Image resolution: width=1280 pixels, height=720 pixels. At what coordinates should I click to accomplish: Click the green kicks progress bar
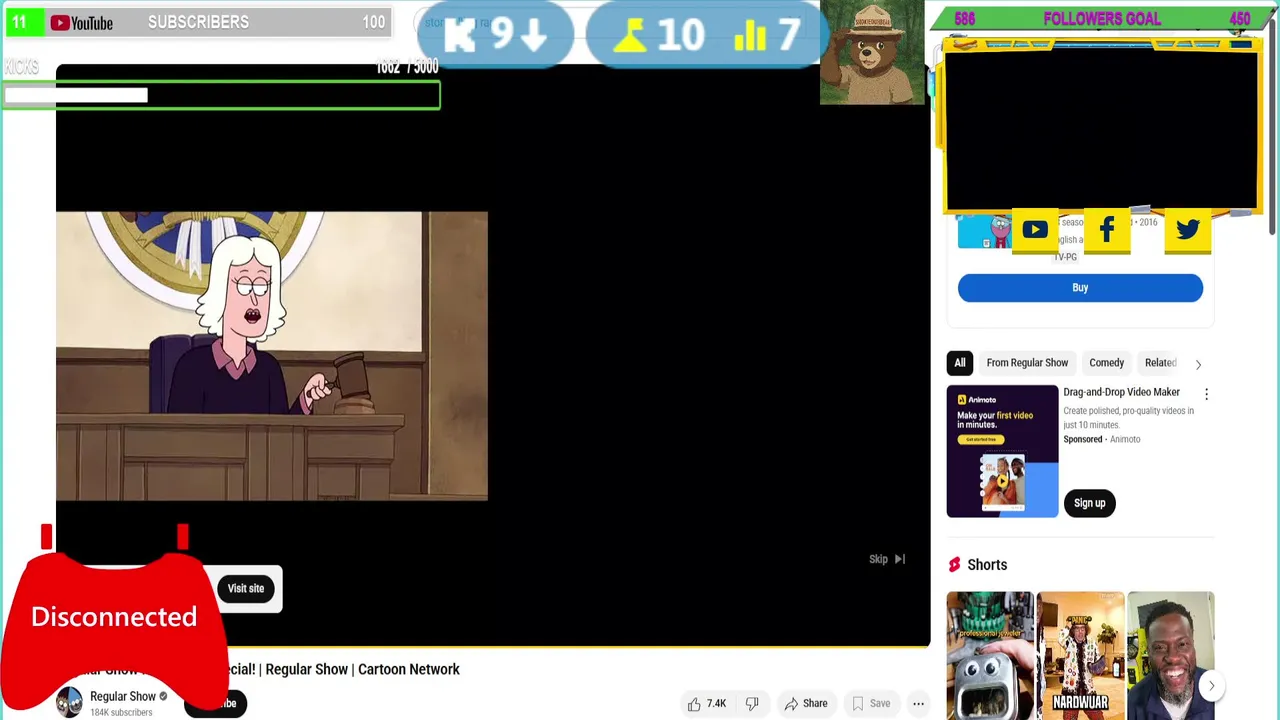(x=220, y=95)
